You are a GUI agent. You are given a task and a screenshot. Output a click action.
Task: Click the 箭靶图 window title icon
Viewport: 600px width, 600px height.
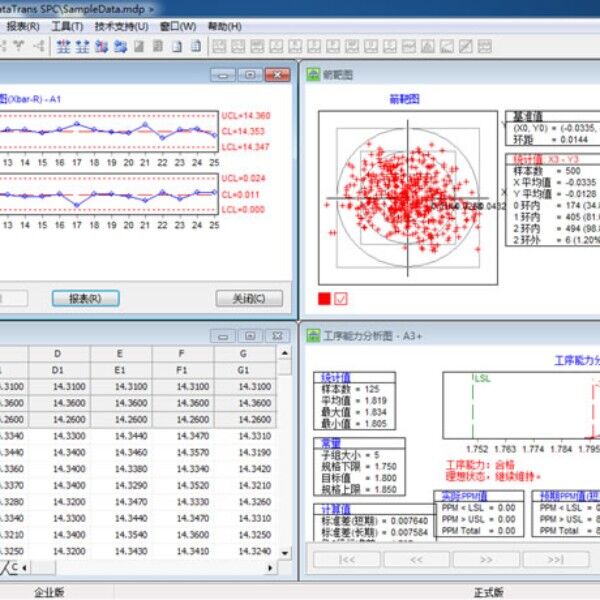[x=311, y=74]
